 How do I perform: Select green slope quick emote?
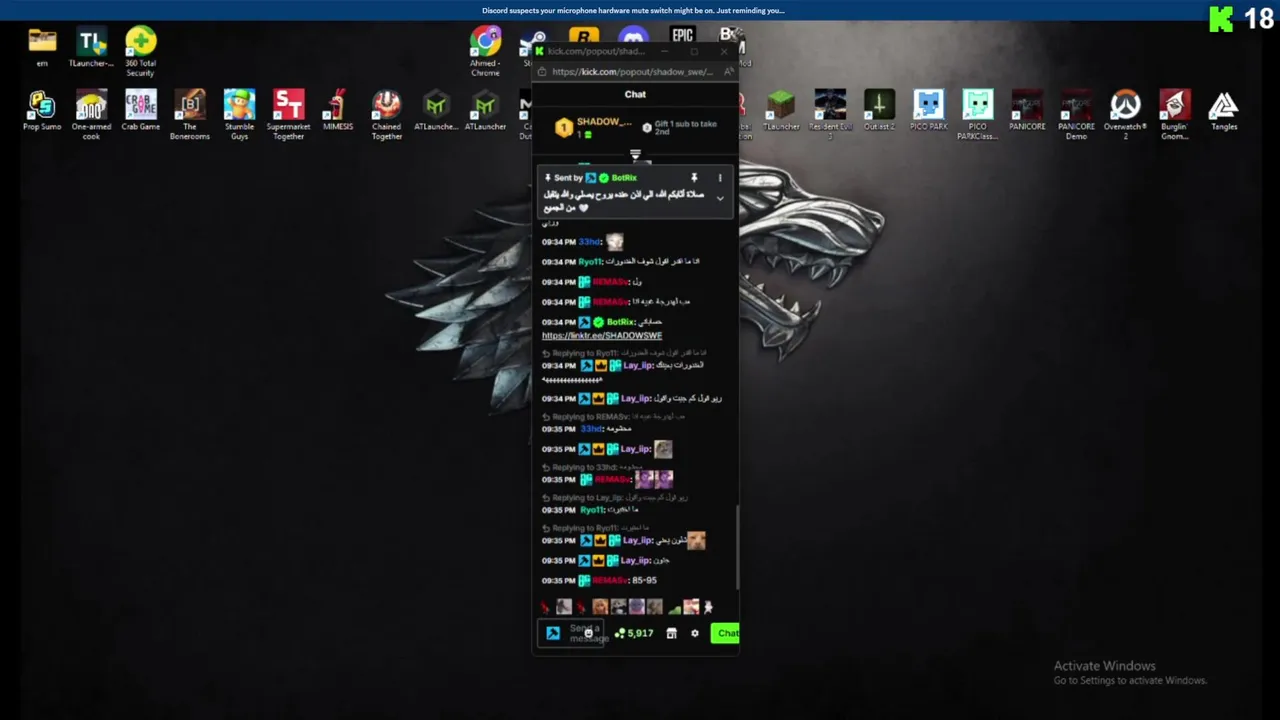673,607
